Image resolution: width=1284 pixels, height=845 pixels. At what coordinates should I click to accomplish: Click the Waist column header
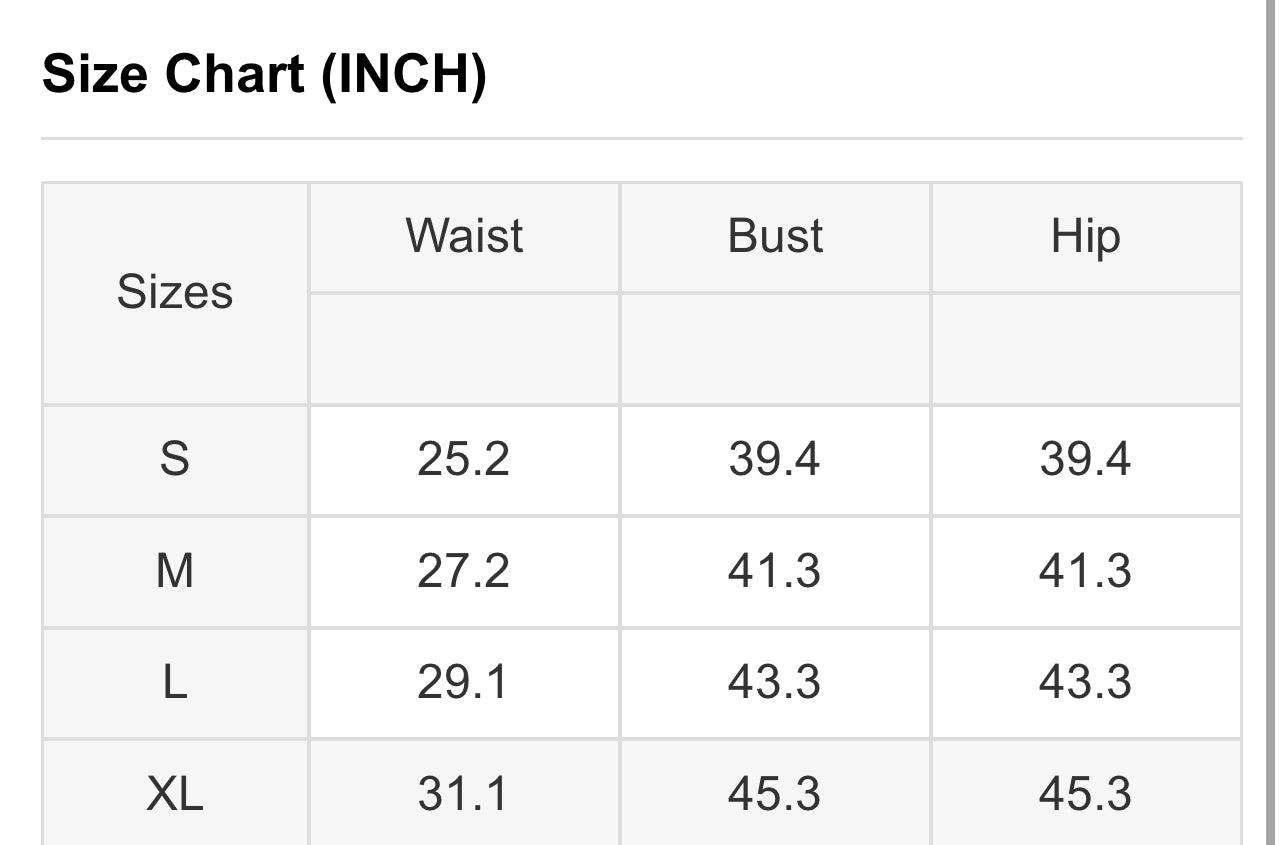(464, 236)
